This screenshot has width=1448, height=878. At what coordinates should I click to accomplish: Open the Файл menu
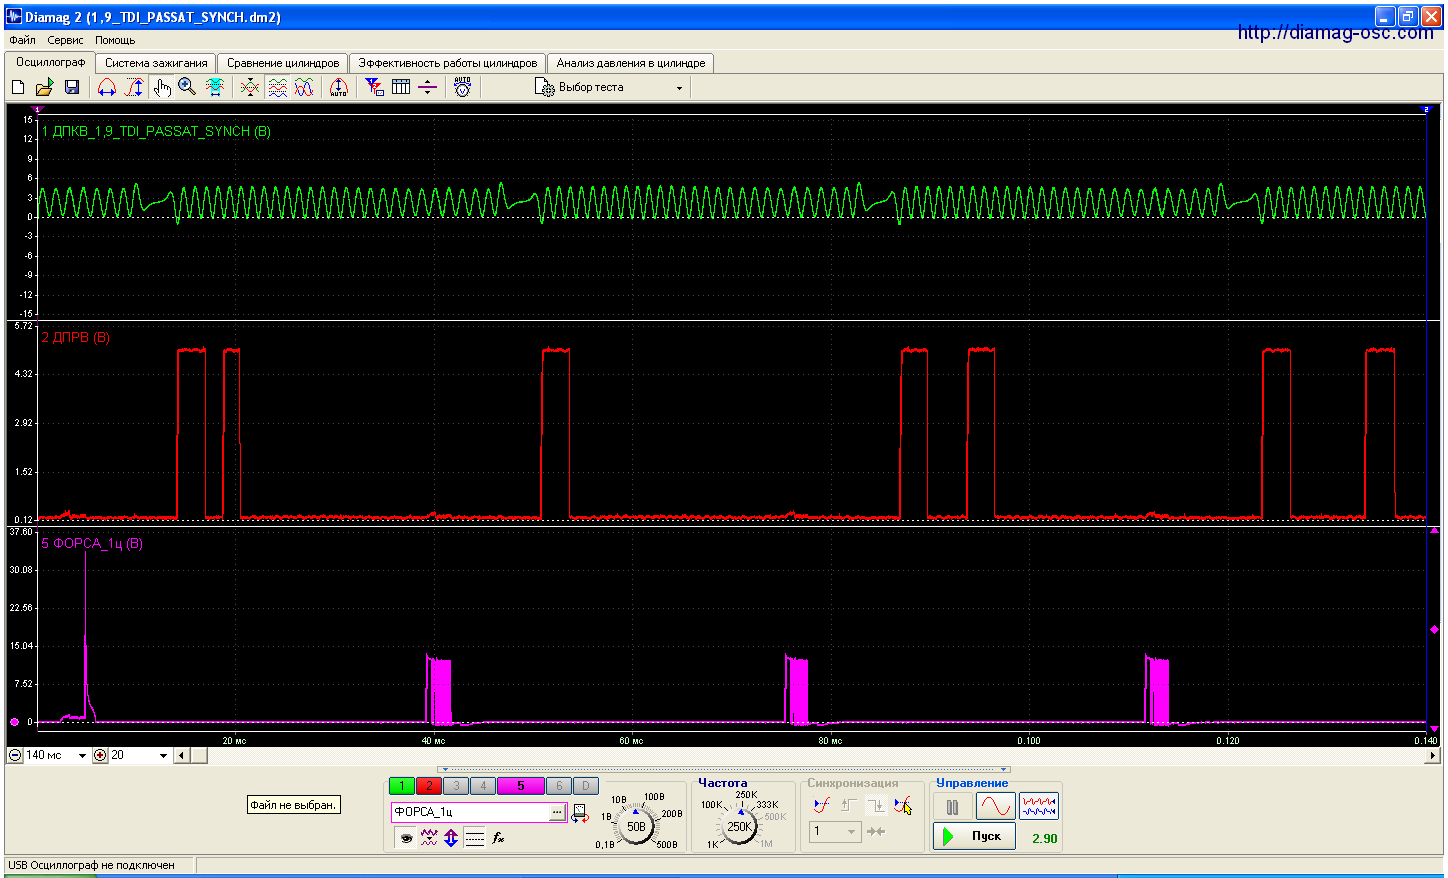(22, 40)
